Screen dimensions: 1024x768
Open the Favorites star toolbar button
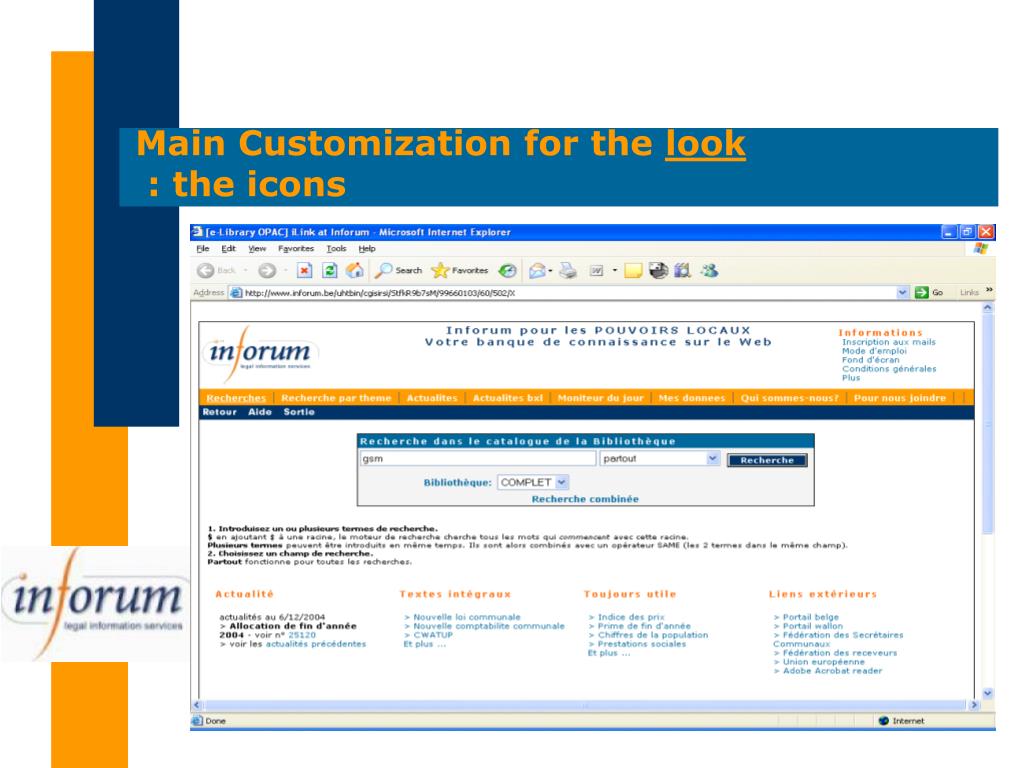(460, 270)
